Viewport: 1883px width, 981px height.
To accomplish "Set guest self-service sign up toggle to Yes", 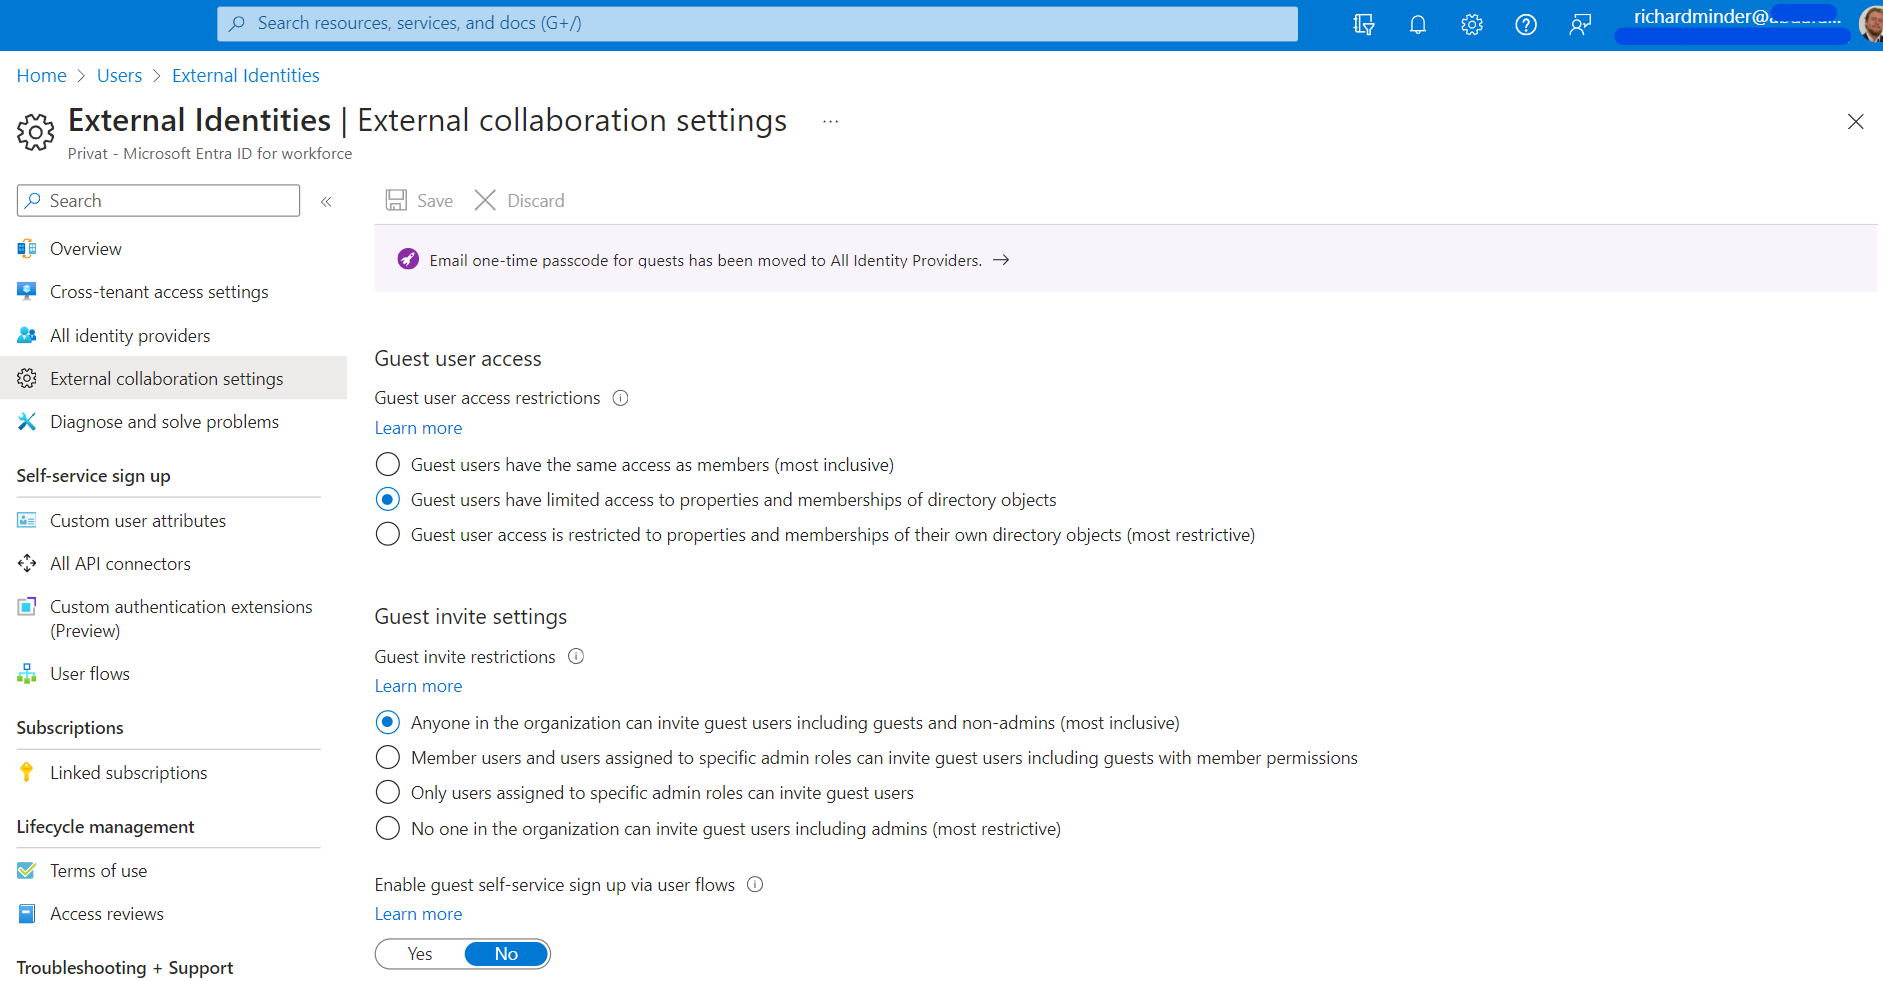I will (x=420, y=954).
